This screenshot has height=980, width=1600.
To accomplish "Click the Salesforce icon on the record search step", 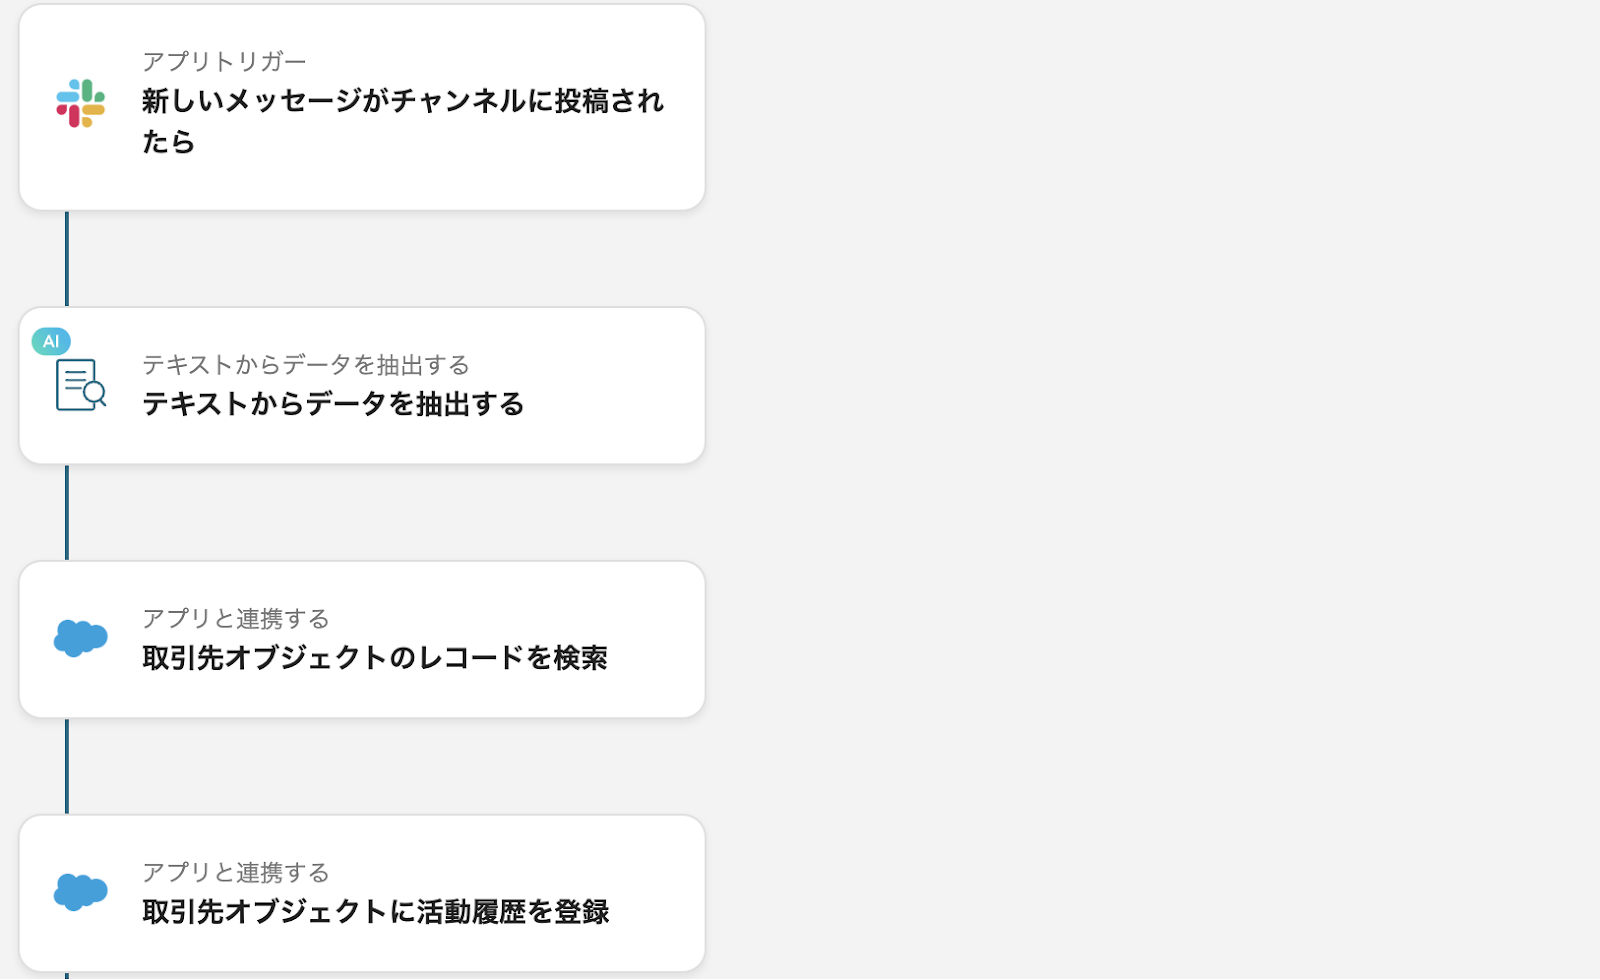I will click(x=81, y=638).
